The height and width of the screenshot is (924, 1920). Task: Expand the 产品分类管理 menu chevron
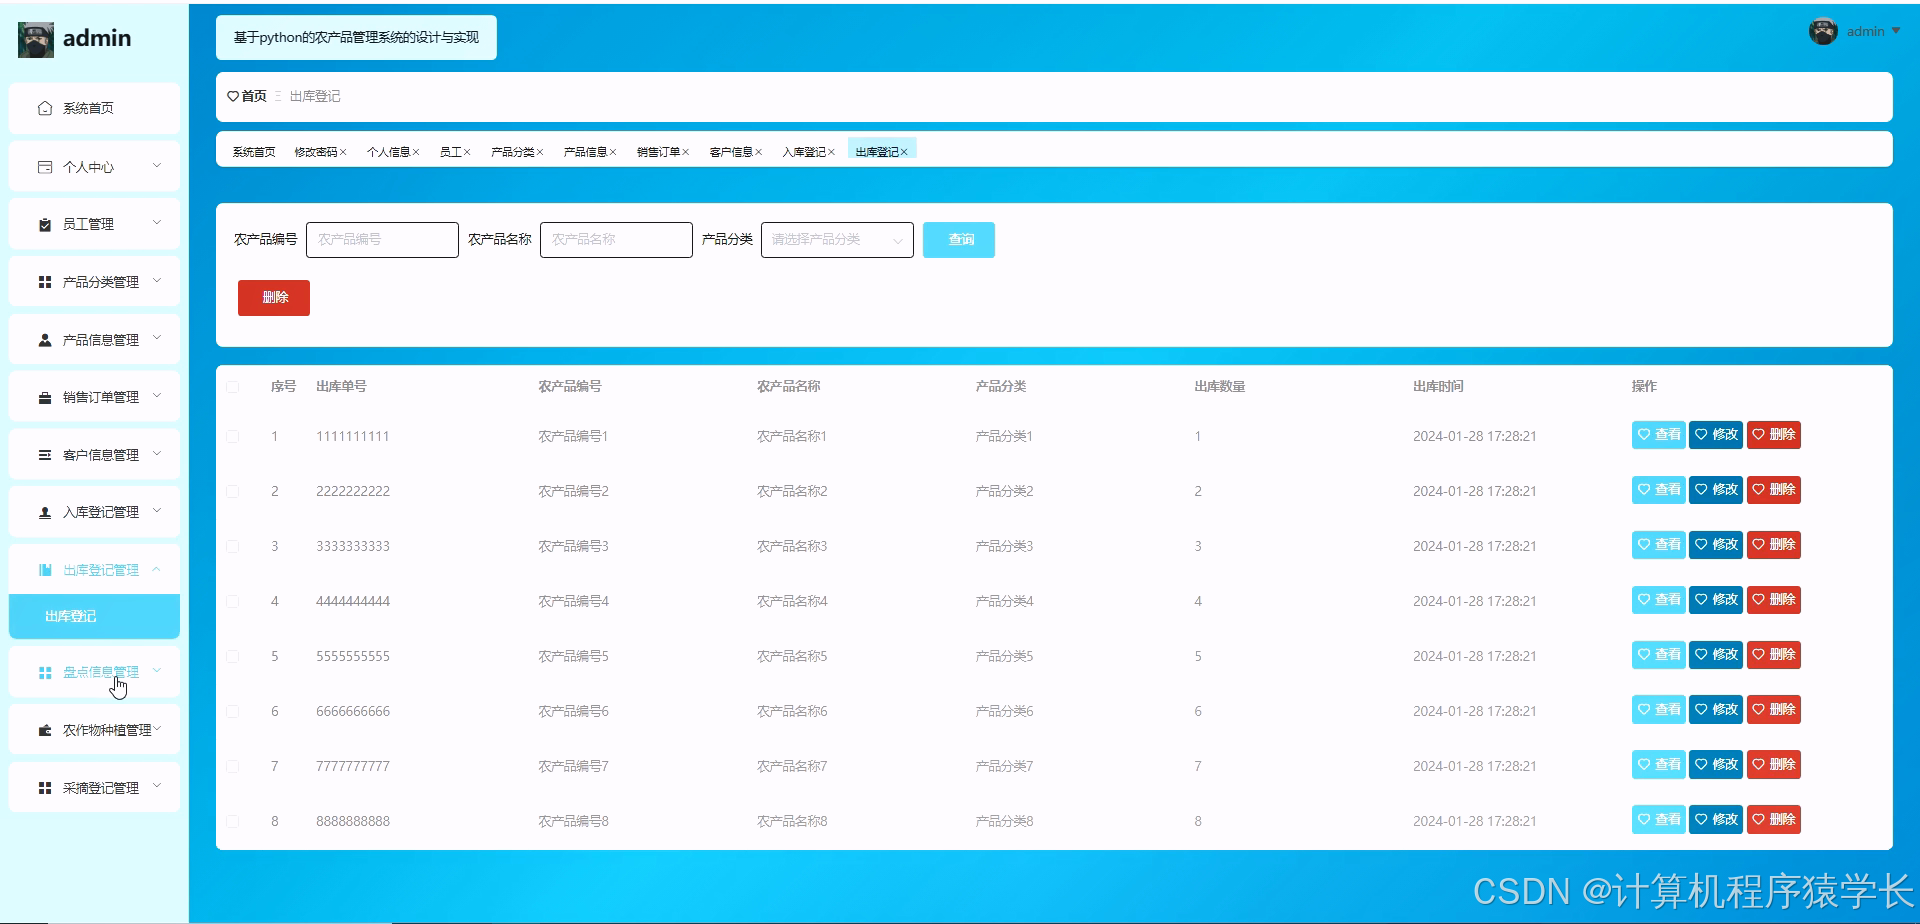tap(157, 280)
